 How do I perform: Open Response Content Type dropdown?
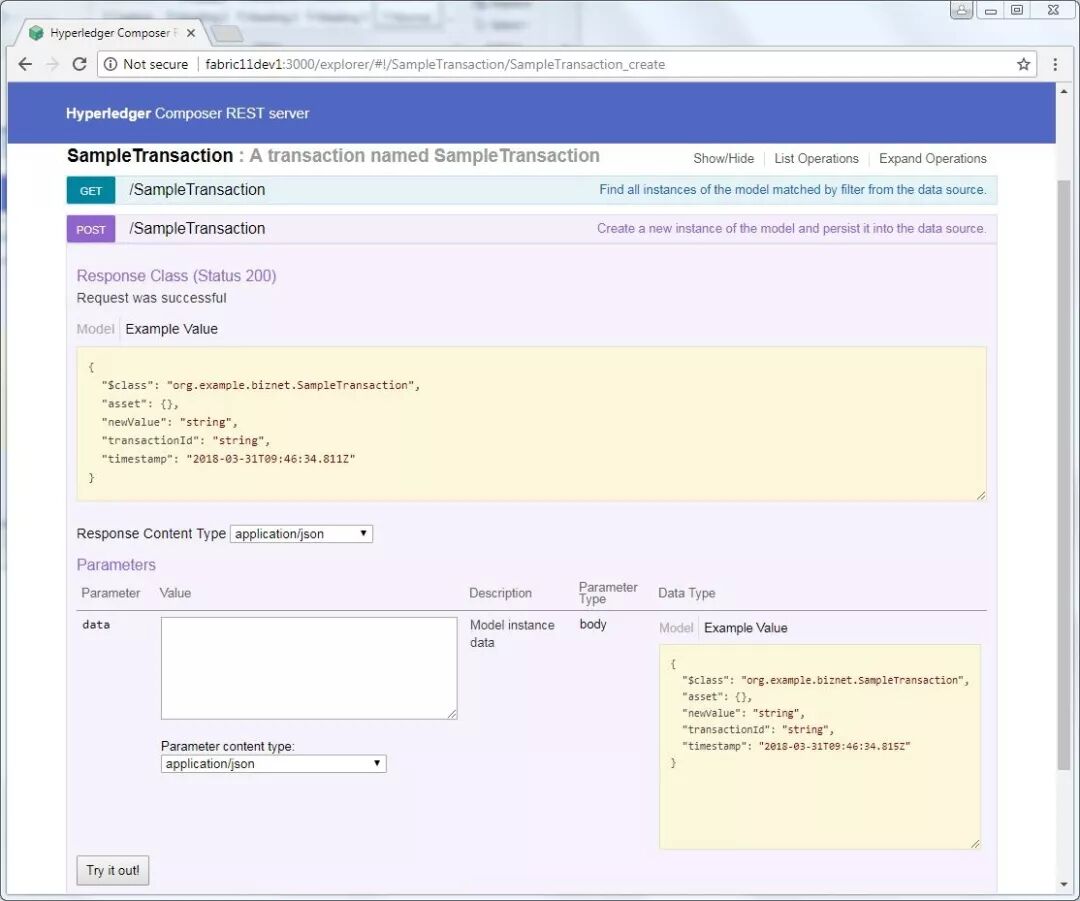point(301,534)
